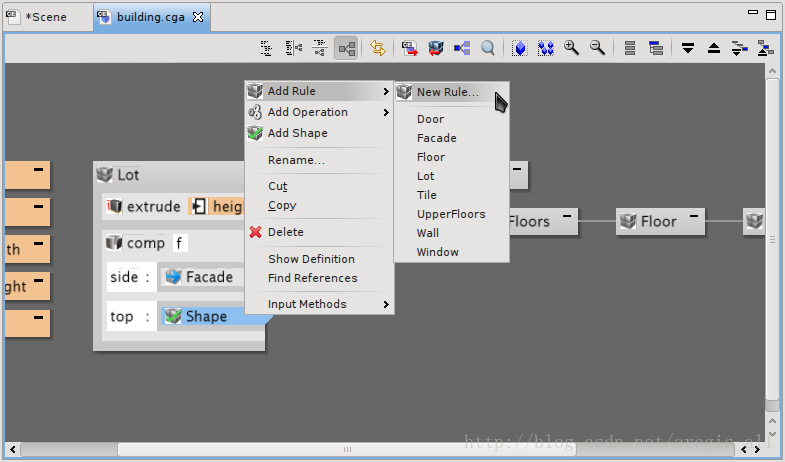Choose New Rule... in the submenu
This screenshot has height=462, width=785.
pyautogui.click(x=452, y=92)
